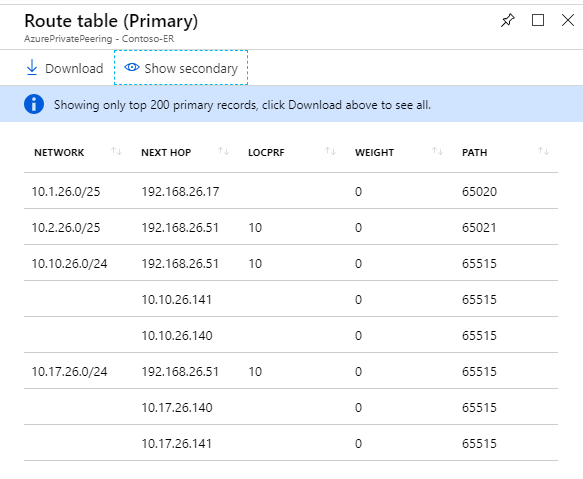The image size is (583, 479).
Task: Click path 65515 in 10.17.26.140 row
Action: pos(479,408)
